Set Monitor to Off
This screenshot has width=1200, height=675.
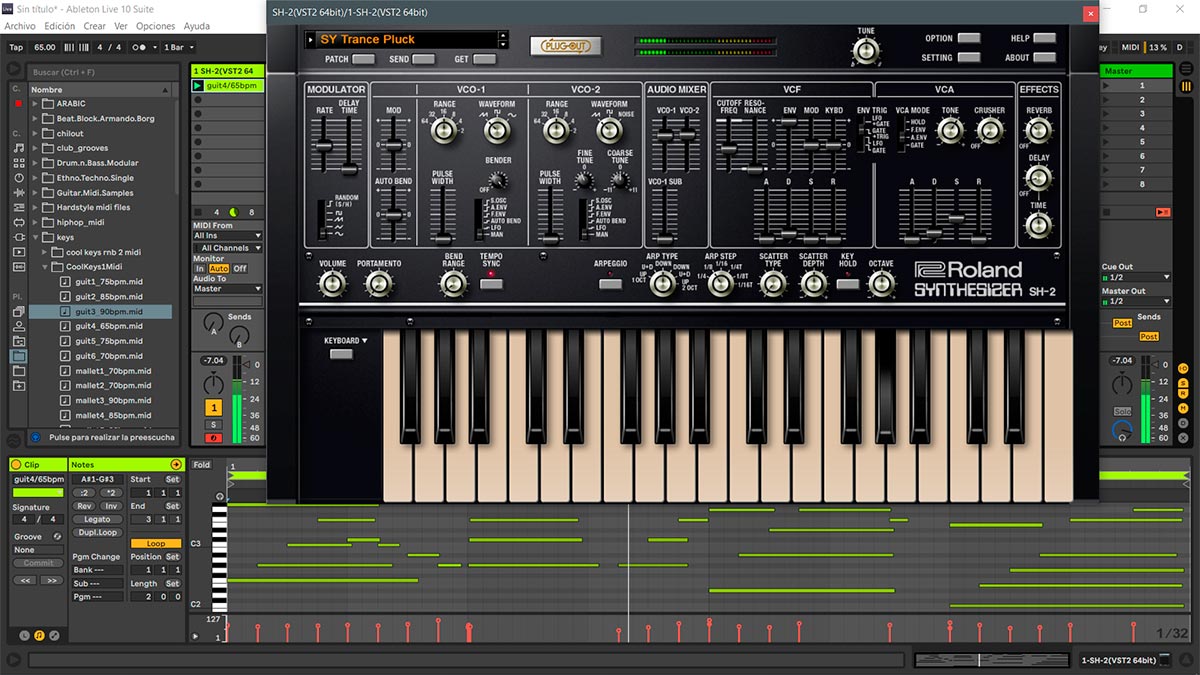(240, 269)
